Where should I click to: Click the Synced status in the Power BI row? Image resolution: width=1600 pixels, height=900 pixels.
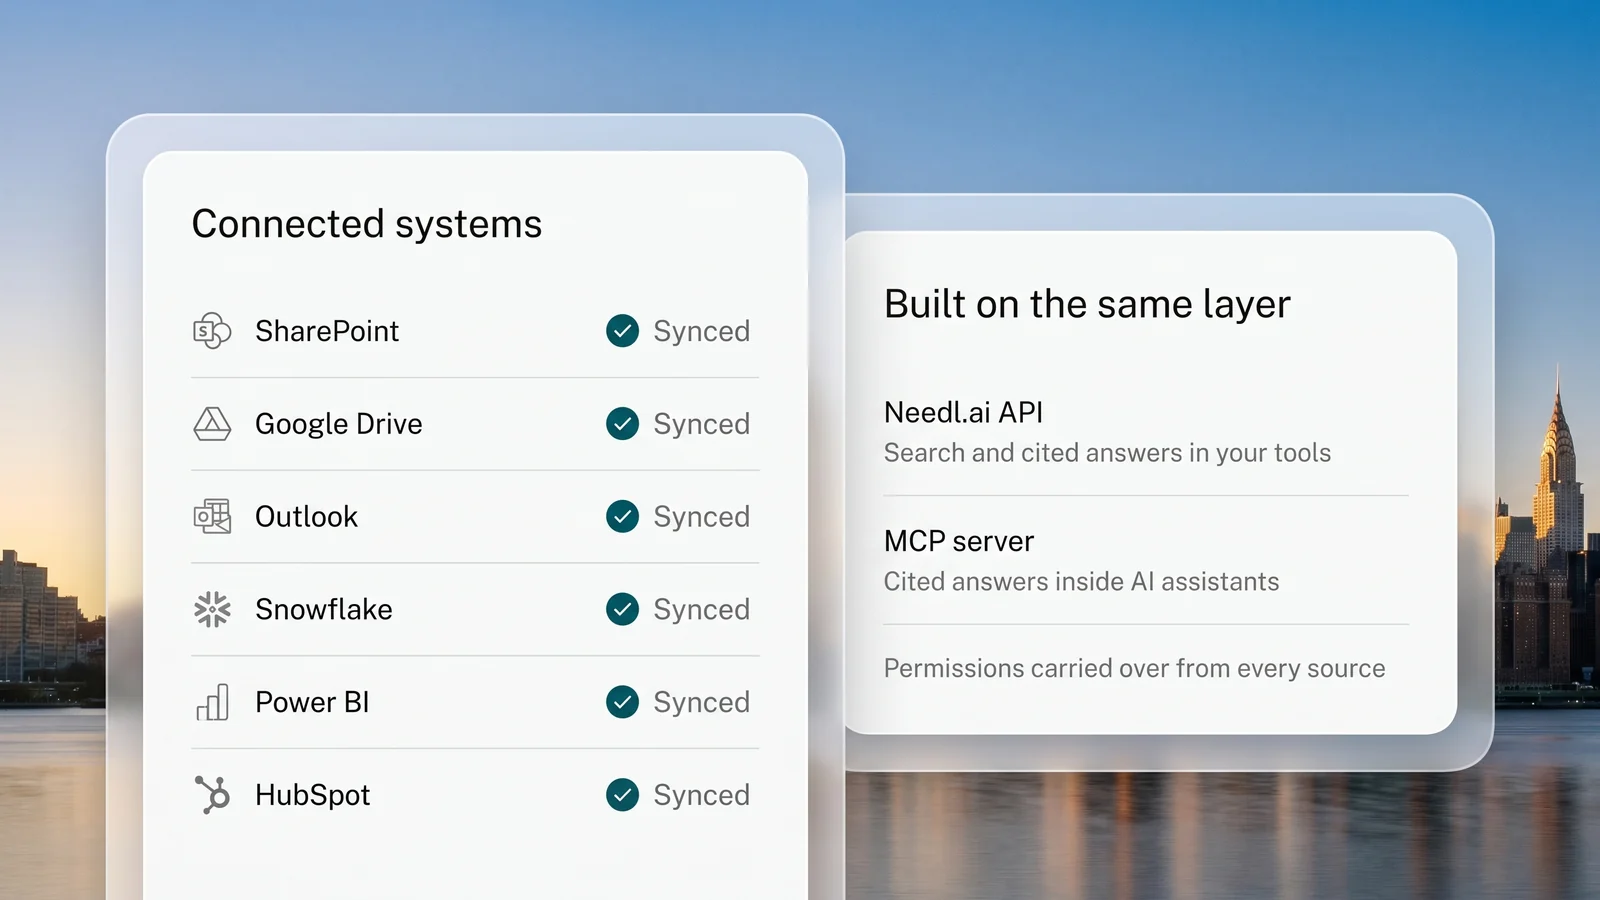(701, 703)
